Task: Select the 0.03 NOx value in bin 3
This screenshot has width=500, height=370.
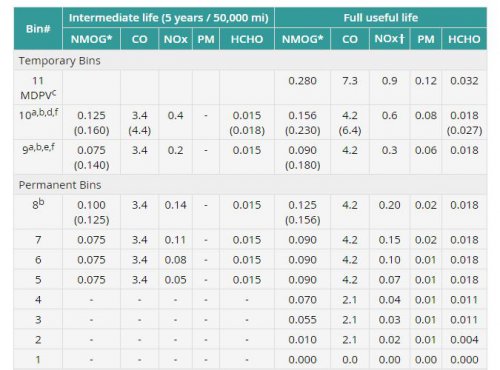Action: point(390,320)
